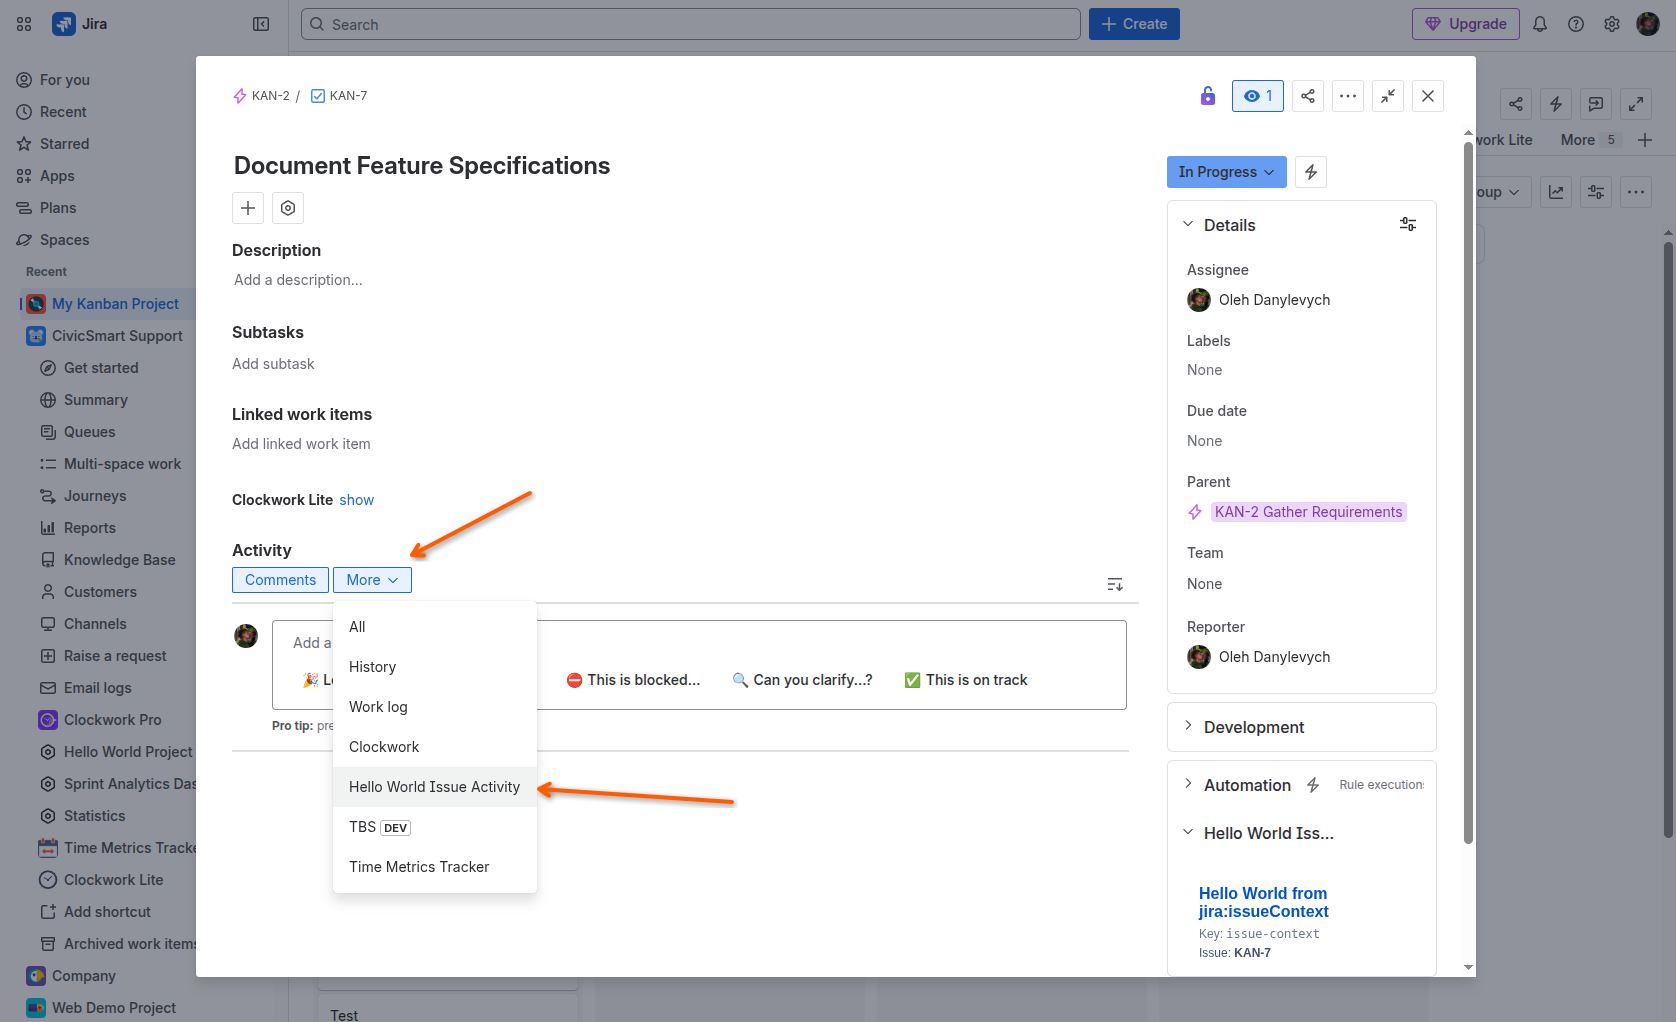Change the activity sort order icon
This screenshot has width=1676, height=1022.
pos(1115,584)
